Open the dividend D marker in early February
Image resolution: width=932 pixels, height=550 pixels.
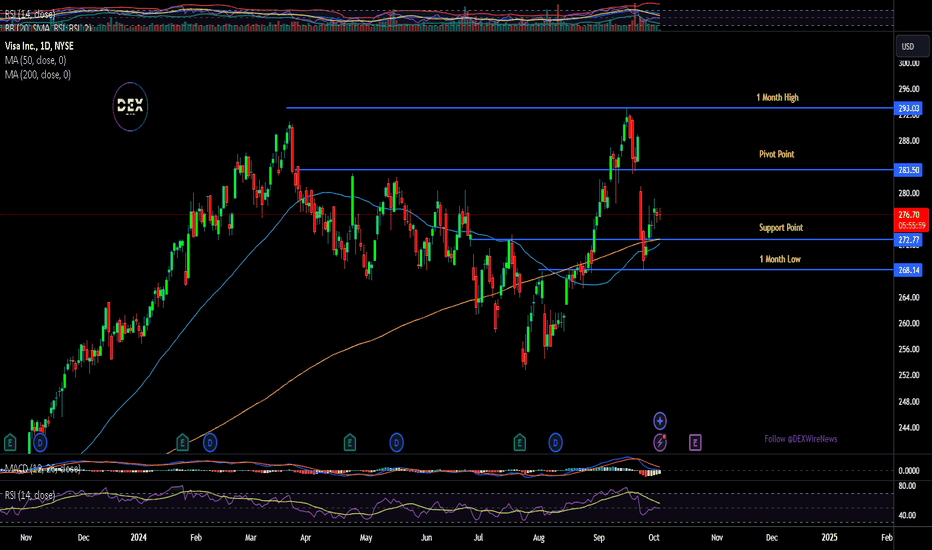(x=210, y=442)
